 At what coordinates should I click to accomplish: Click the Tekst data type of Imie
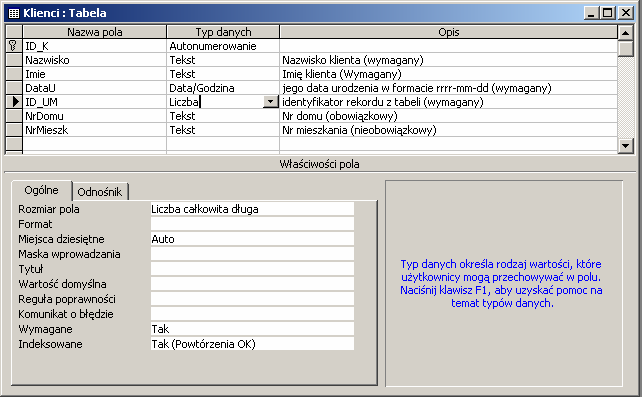tap(223, 74)
